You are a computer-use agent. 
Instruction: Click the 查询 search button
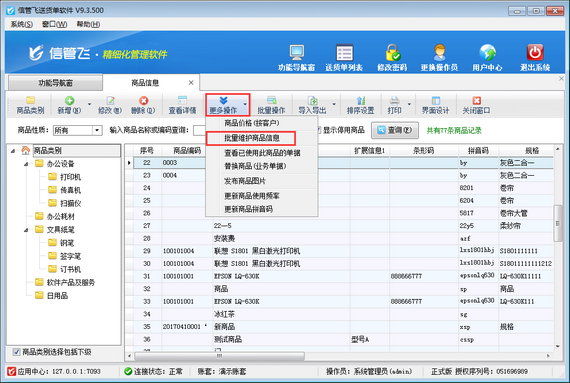(x=394, y=130)
